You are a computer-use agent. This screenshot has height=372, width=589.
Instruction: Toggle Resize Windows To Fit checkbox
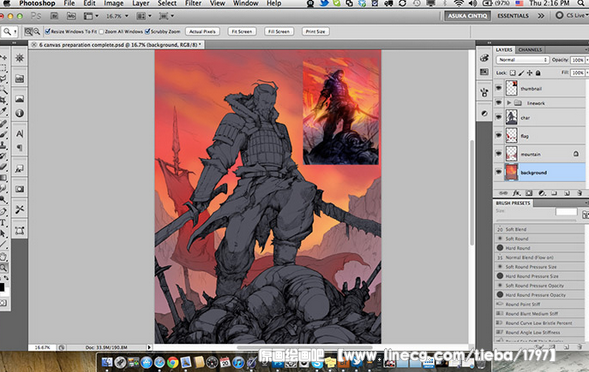click(x=48, y=32)
